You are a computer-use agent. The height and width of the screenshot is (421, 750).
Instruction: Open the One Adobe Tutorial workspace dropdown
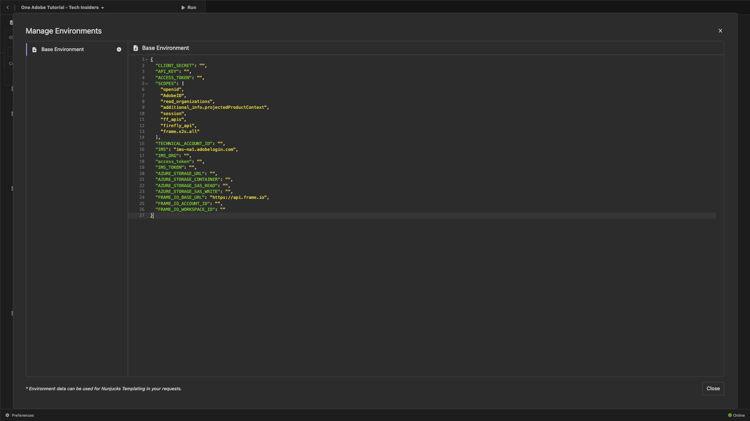tap(62, 7)
